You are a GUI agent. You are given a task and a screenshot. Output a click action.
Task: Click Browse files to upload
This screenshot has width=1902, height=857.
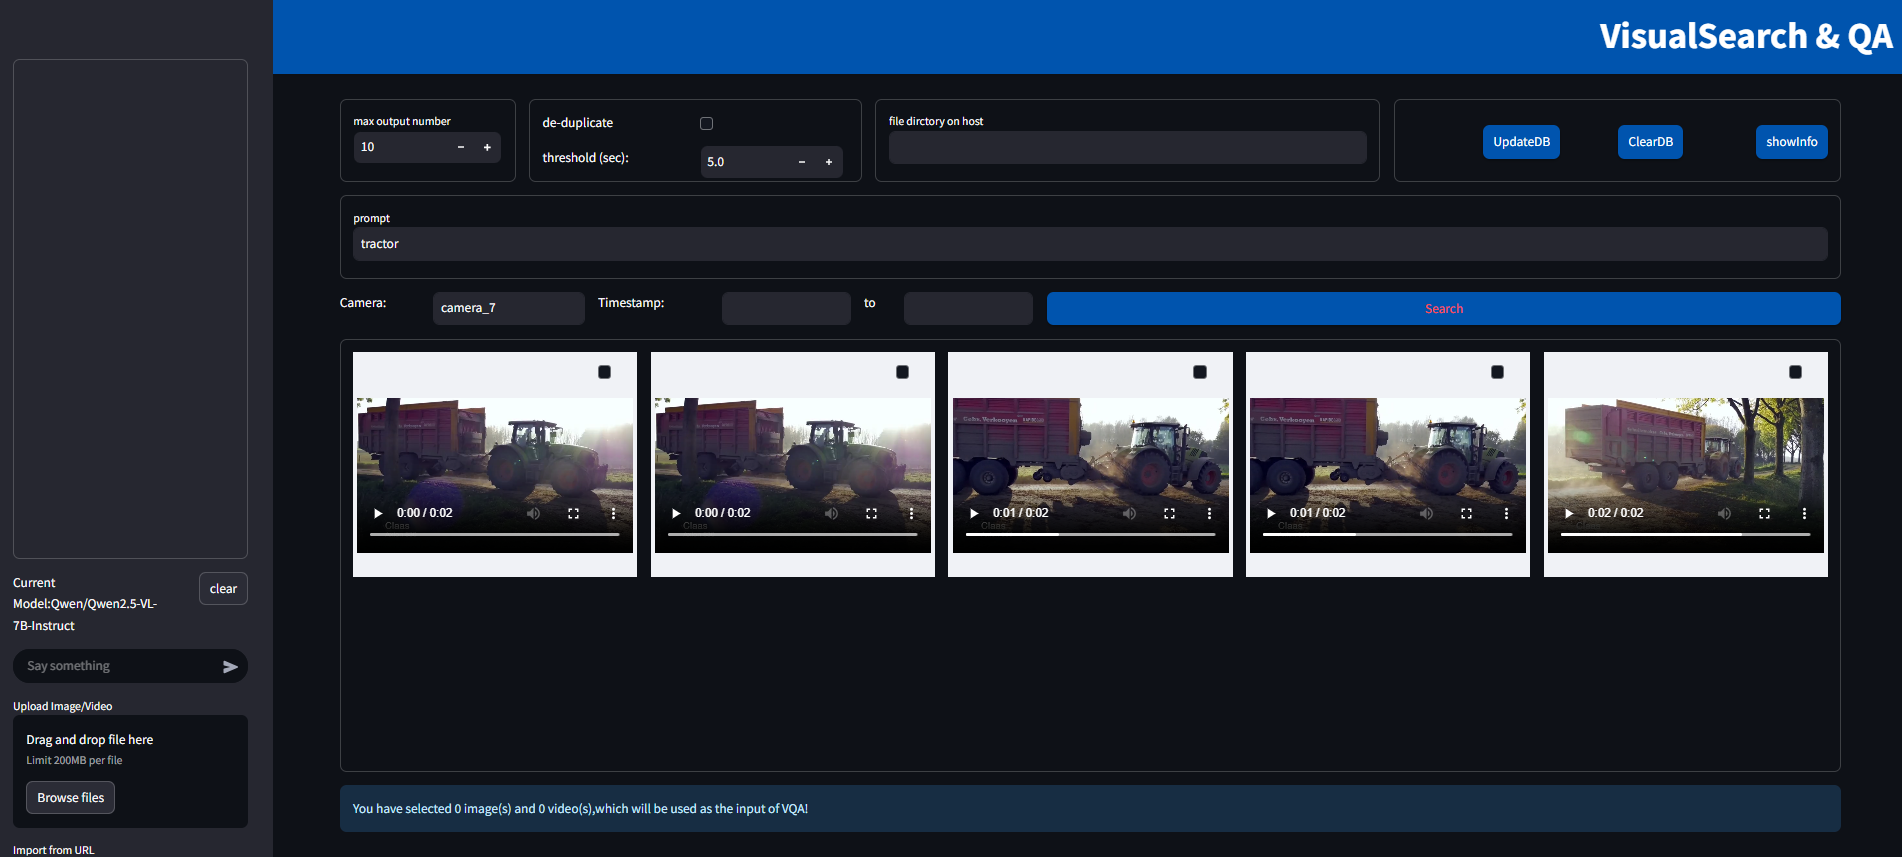pyautogui.click(x=70, y=798)
